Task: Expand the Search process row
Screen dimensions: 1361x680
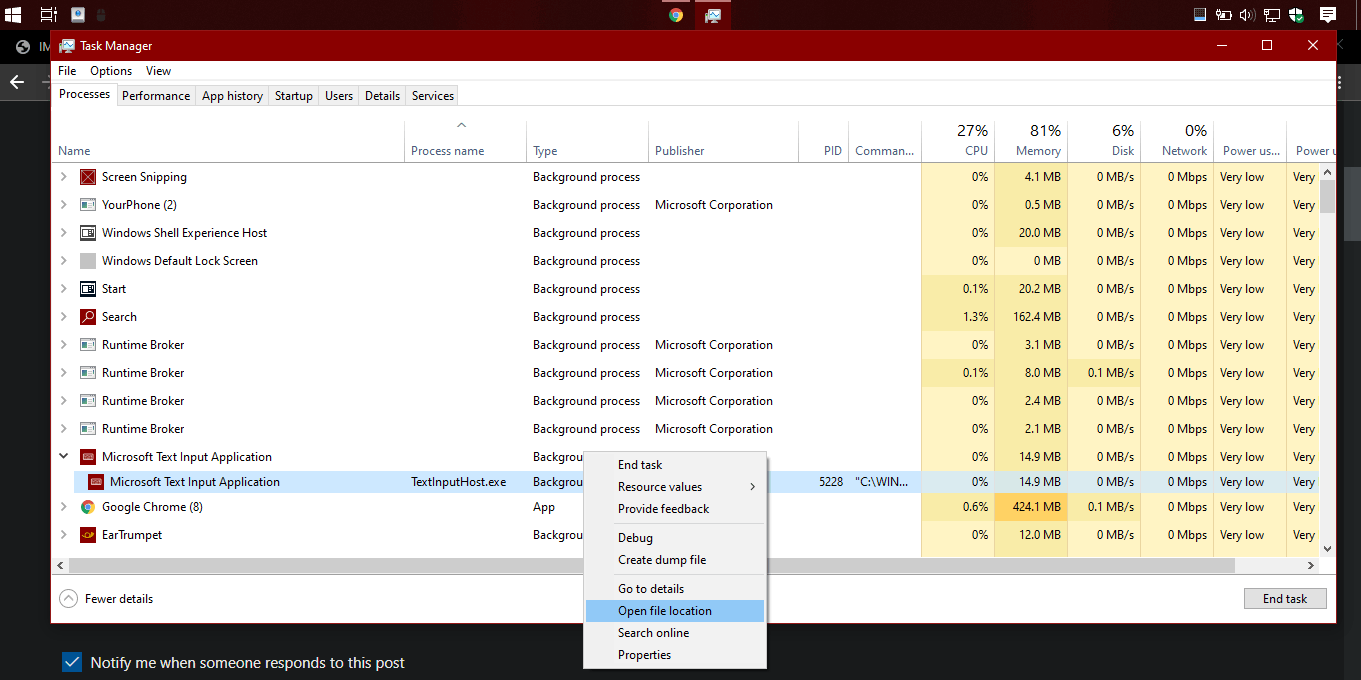Action: pyautogui.click(x=64, y=317)
